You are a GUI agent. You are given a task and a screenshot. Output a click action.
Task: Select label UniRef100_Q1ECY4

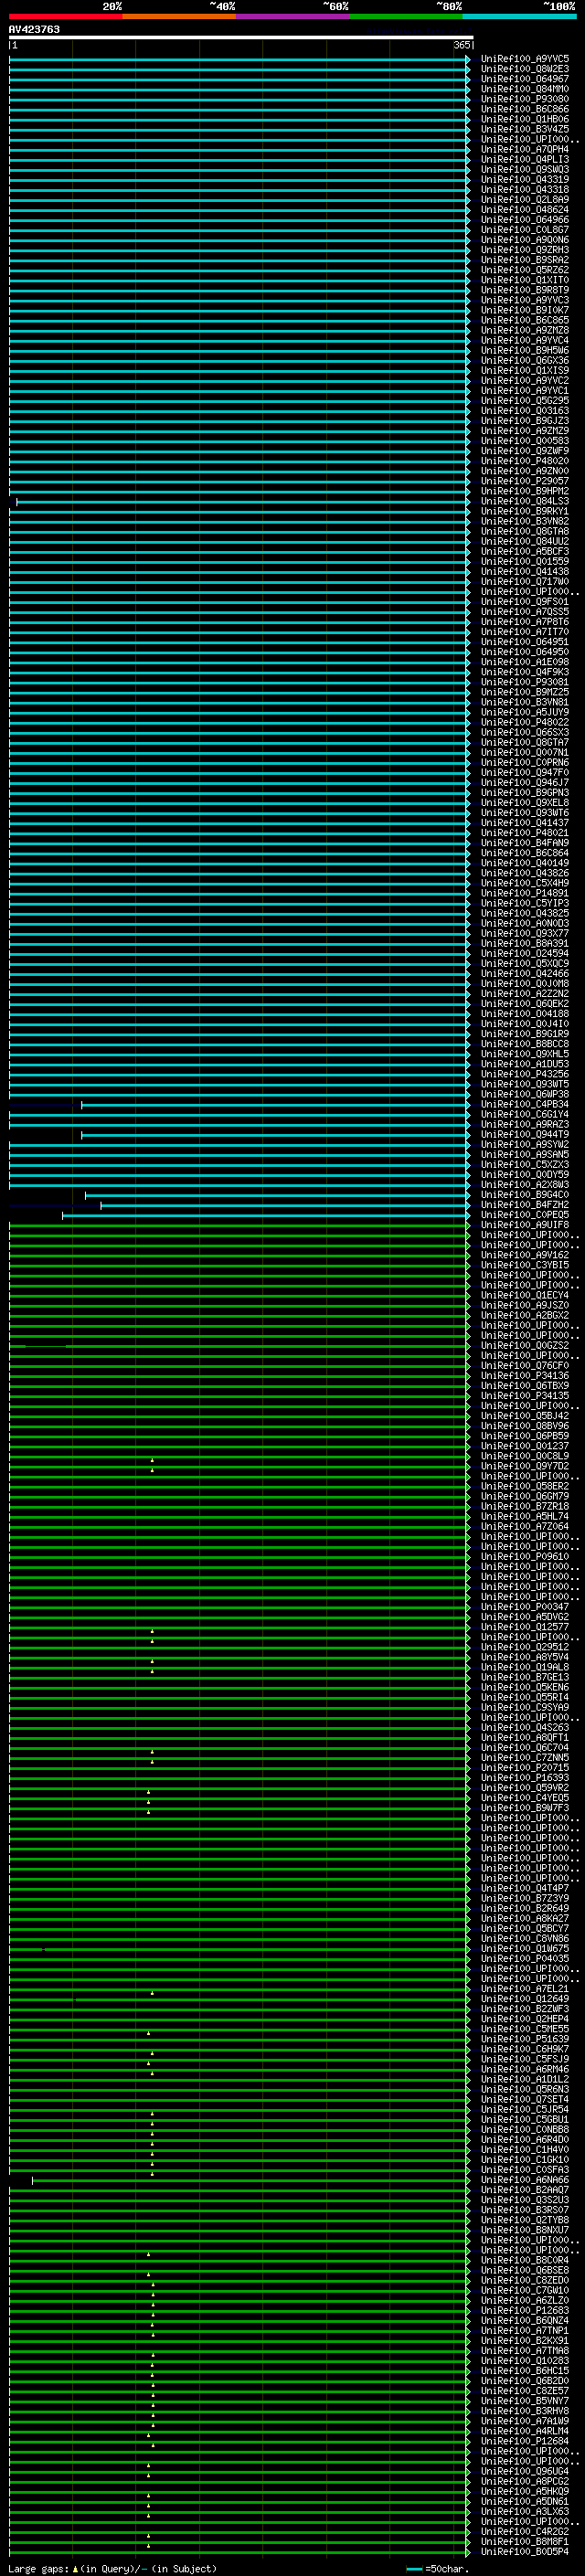click(x=525, y=1295)
